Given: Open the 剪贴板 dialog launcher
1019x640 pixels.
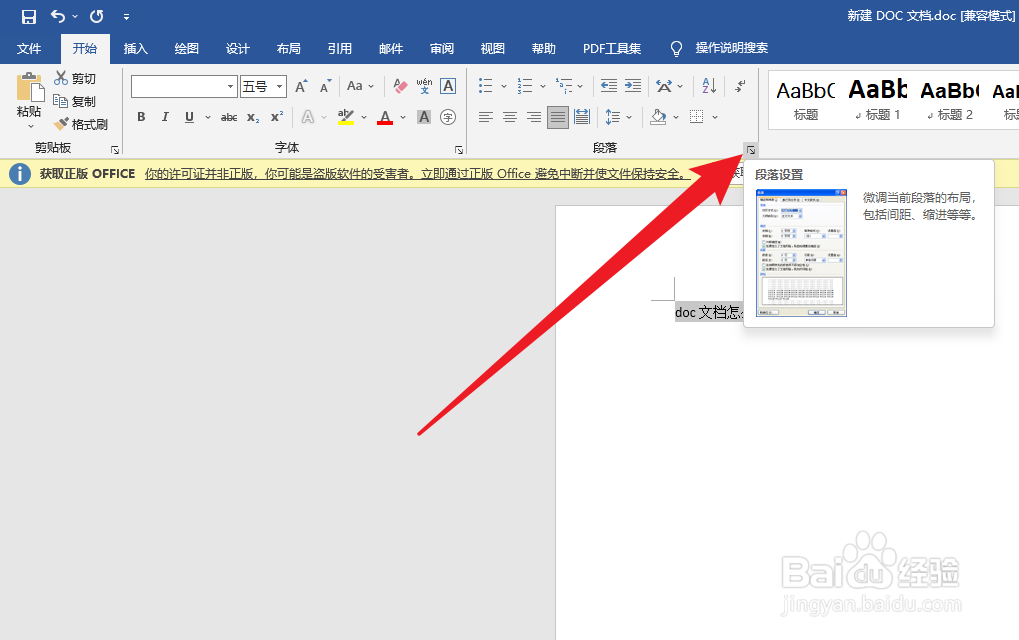Looking at the screenshot, I should point(115,150).
